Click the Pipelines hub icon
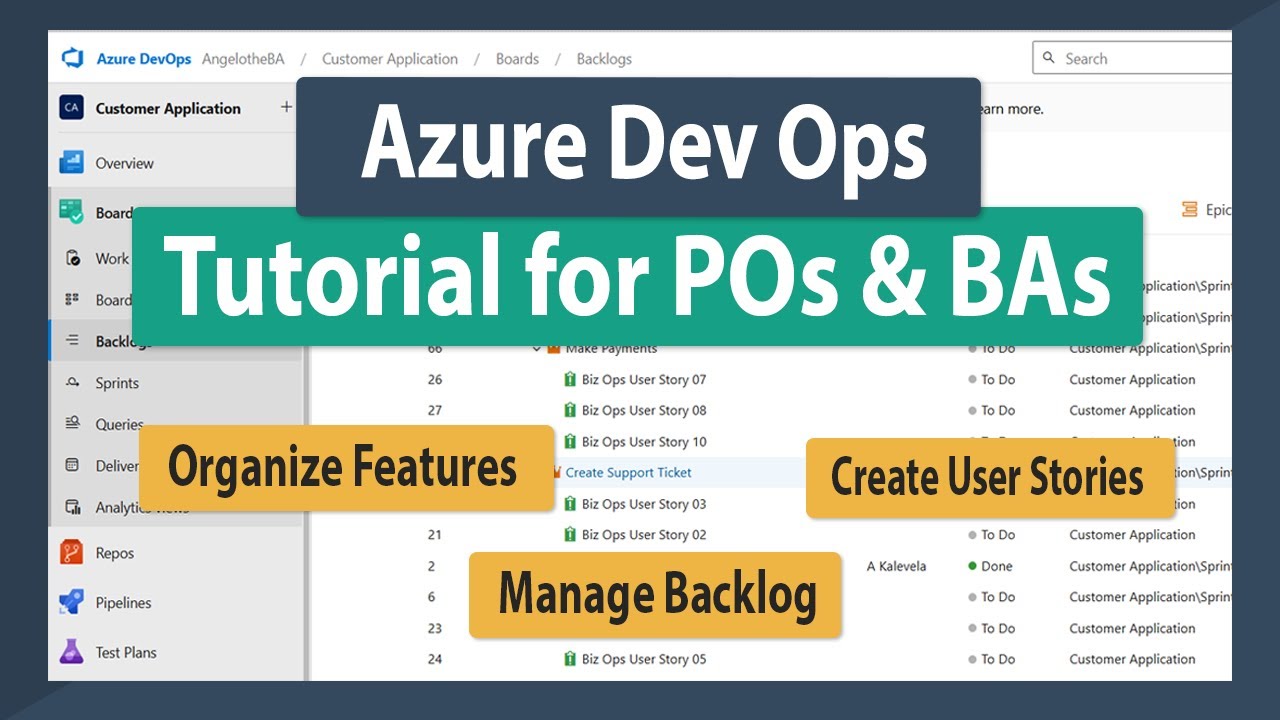The height and width of the screenshot is (720, 1280). (71, 602)
